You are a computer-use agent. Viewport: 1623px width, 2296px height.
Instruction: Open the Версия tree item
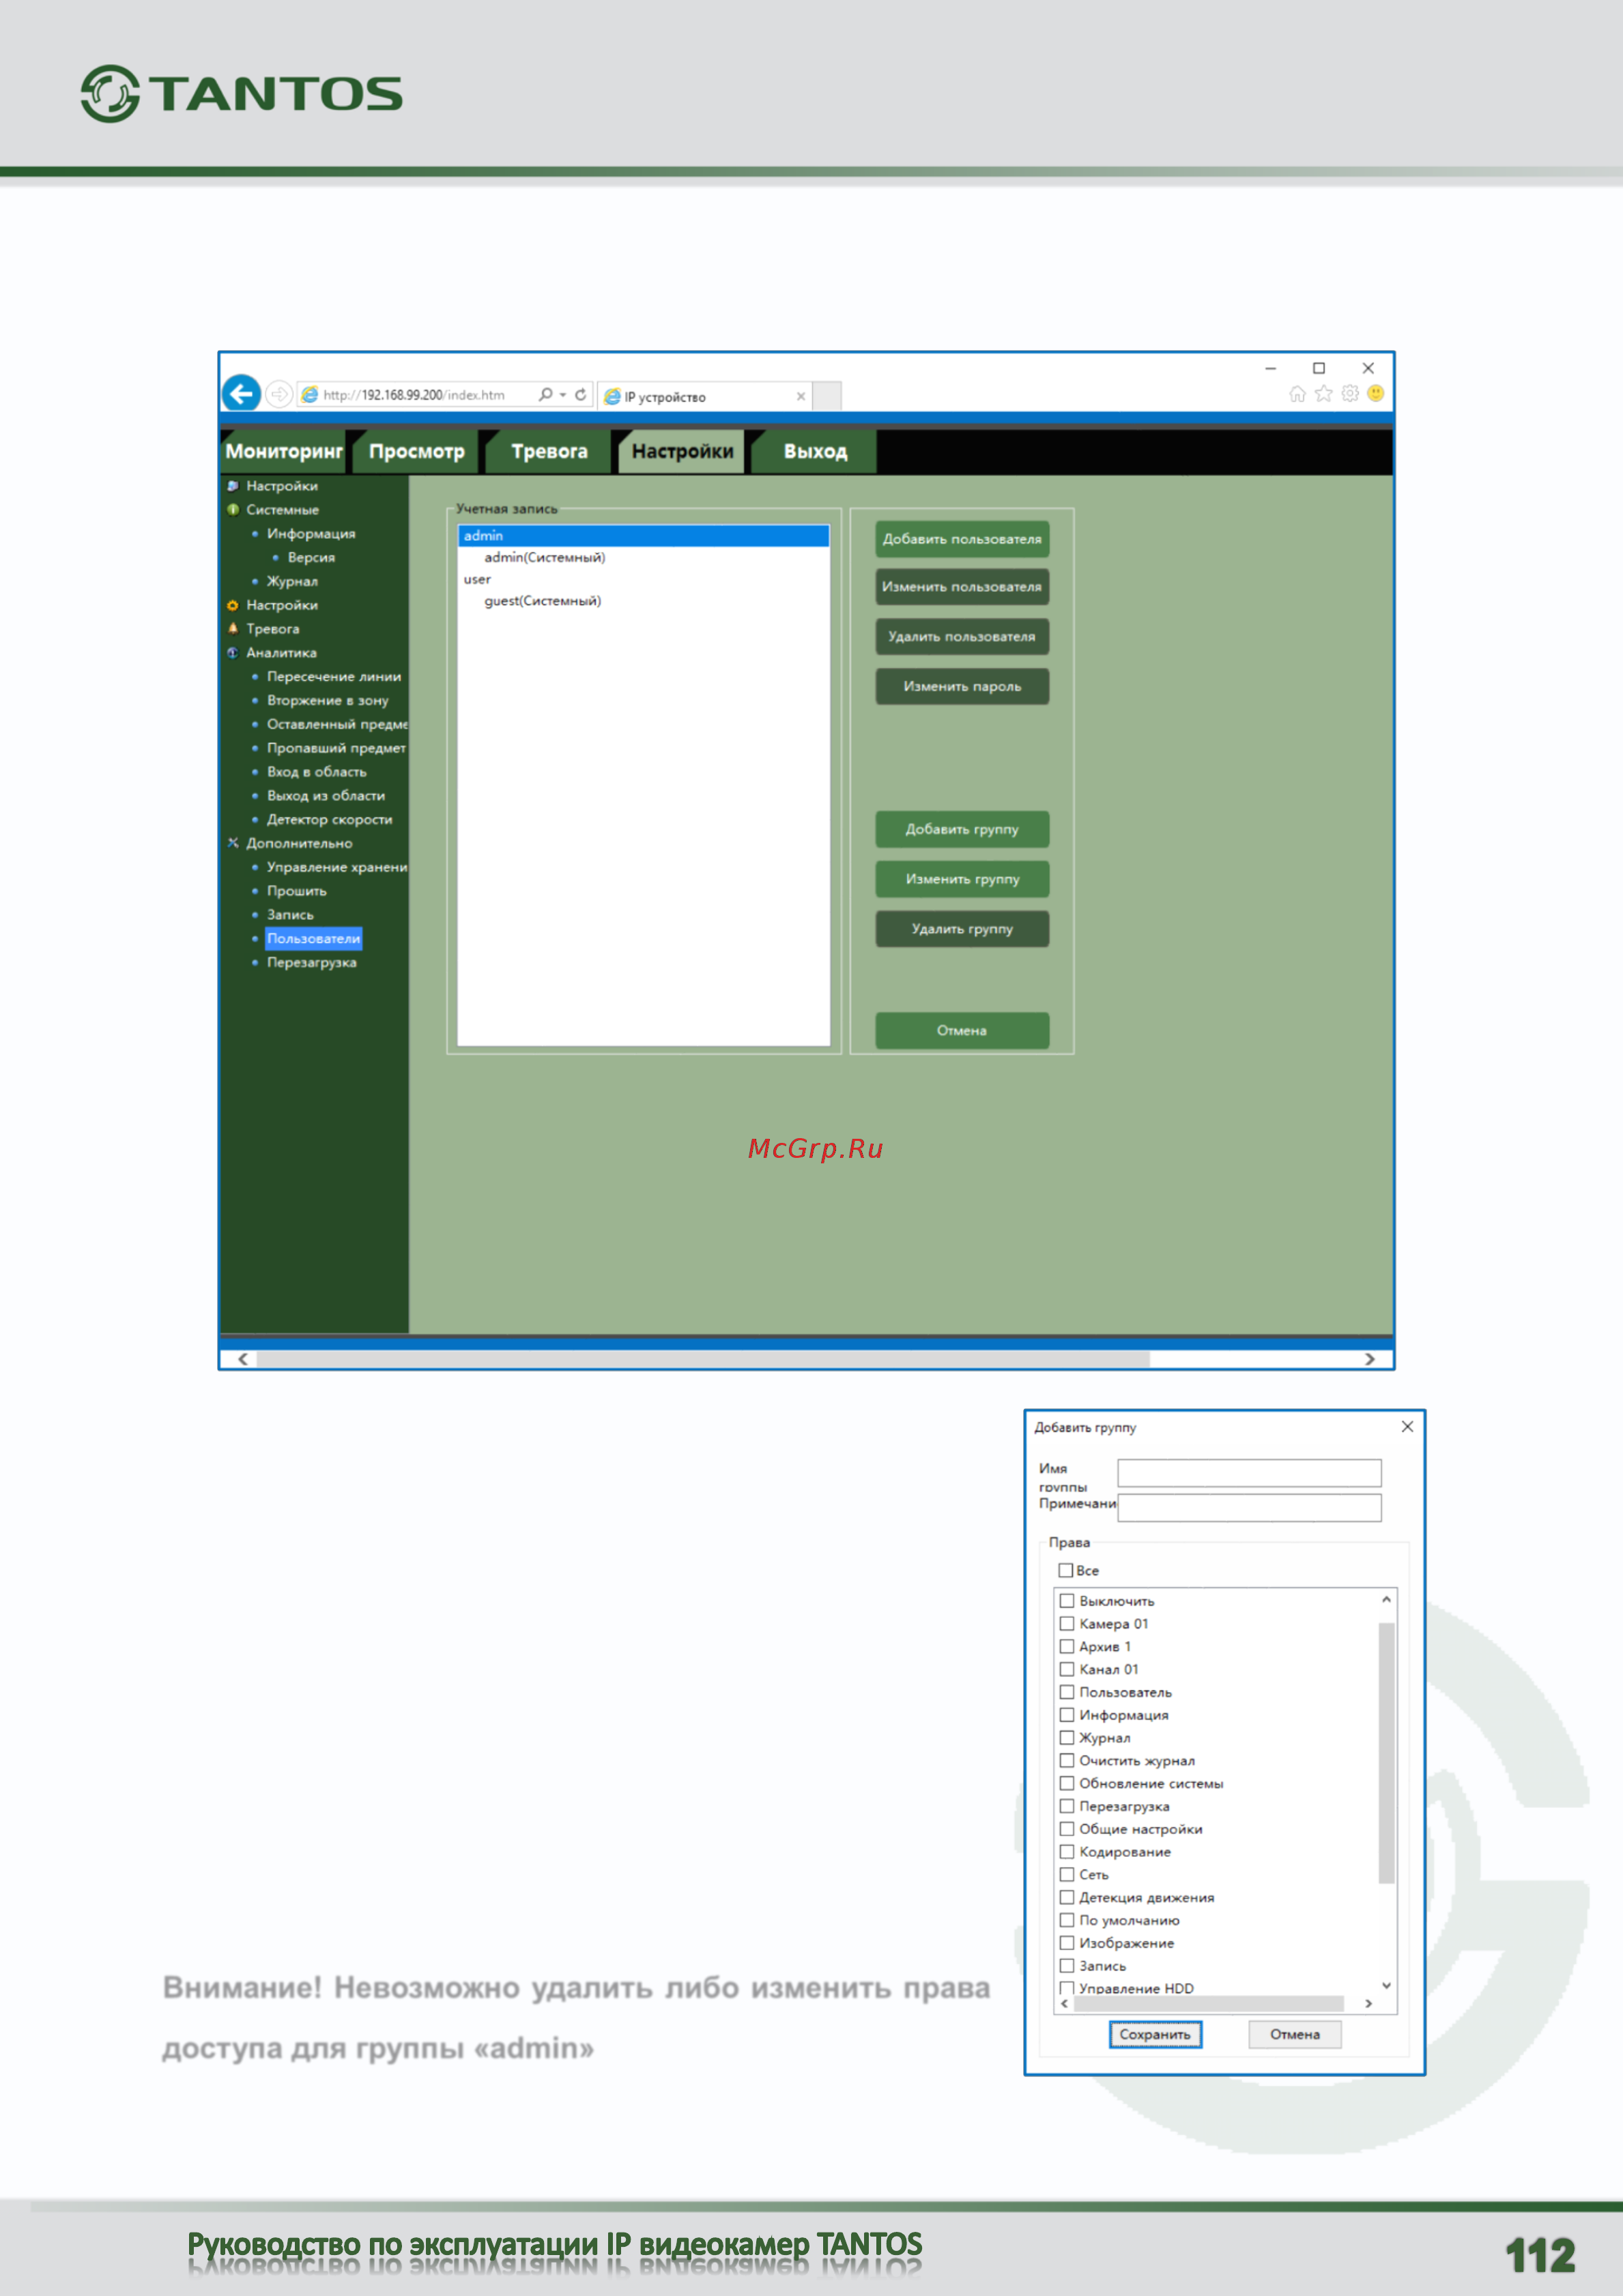pyautogui.click(x=311, y=558)
